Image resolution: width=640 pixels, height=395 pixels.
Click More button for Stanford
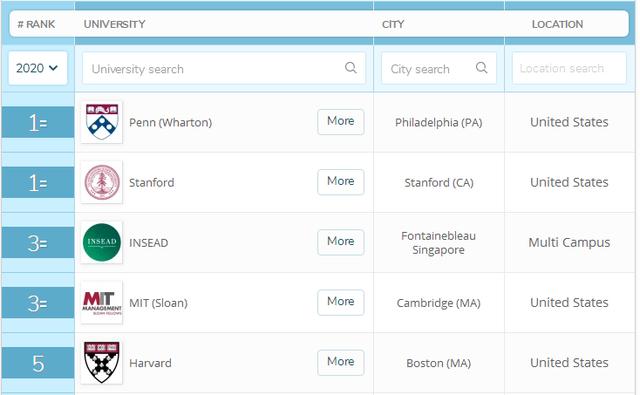pos(341,182)
